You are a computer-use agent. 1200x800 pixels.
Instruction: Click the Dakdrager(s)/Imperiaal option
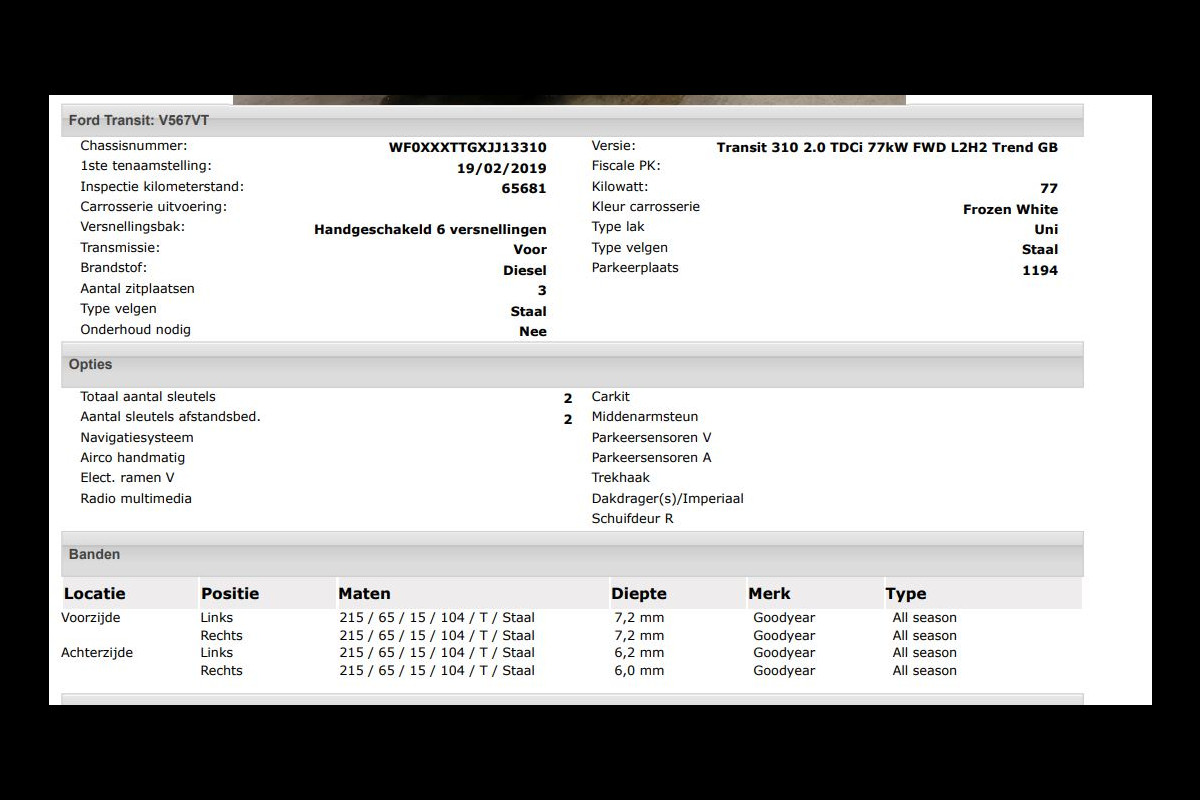667,498
